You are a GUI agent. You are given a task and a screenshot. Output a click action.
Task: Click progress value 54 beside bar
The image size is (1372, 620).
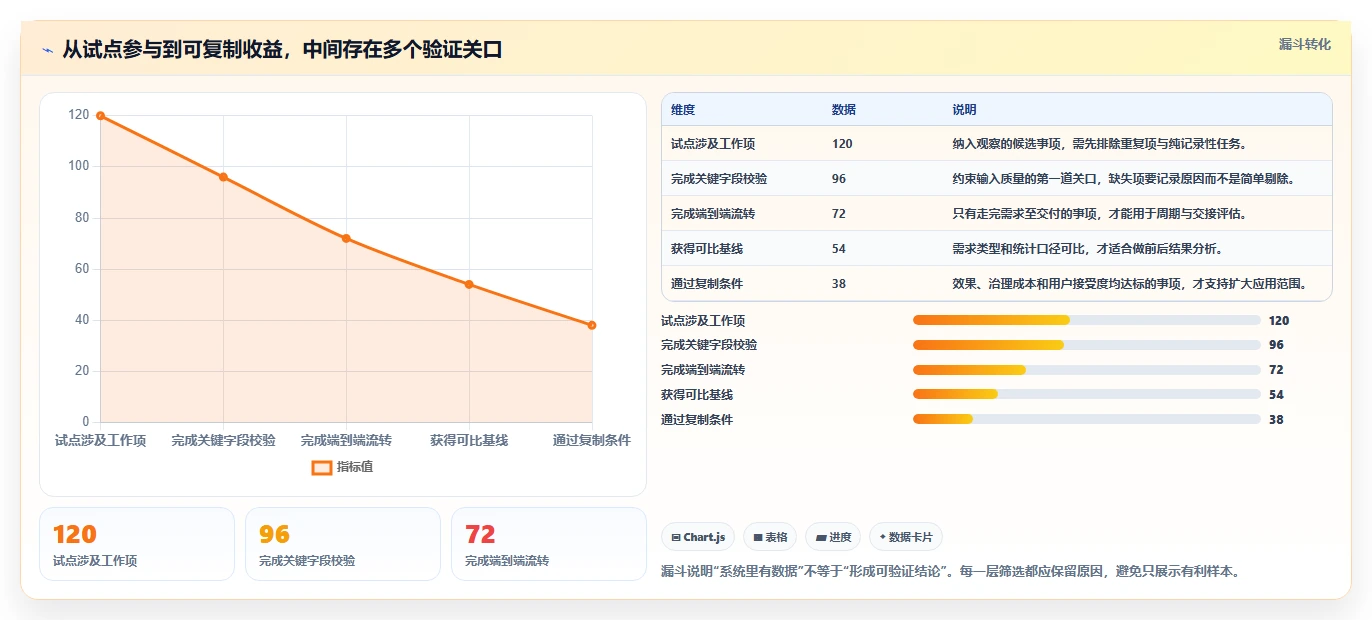[1276, 395]
